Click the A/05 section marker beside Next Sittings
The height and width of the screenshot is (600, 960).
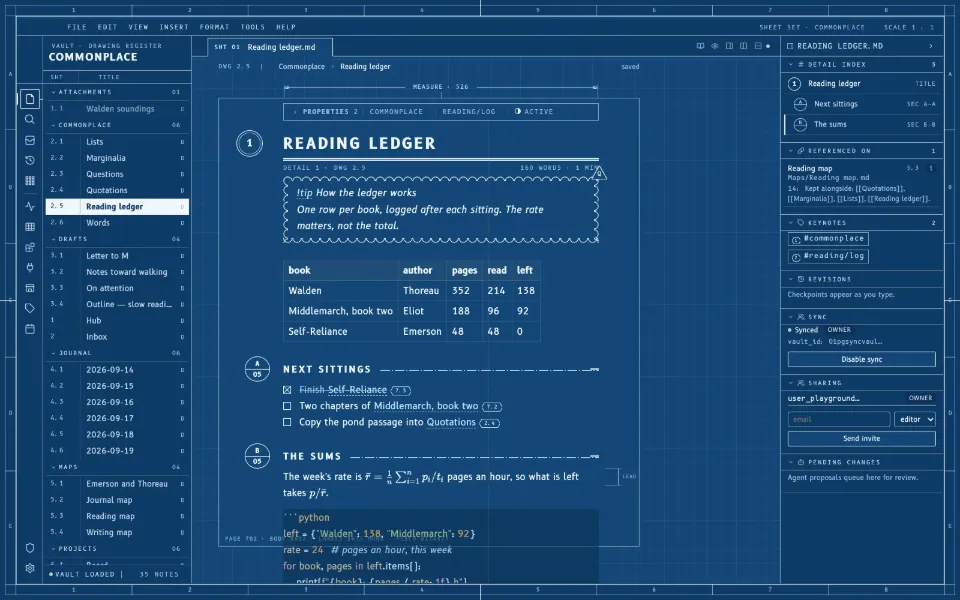(257, 369)
